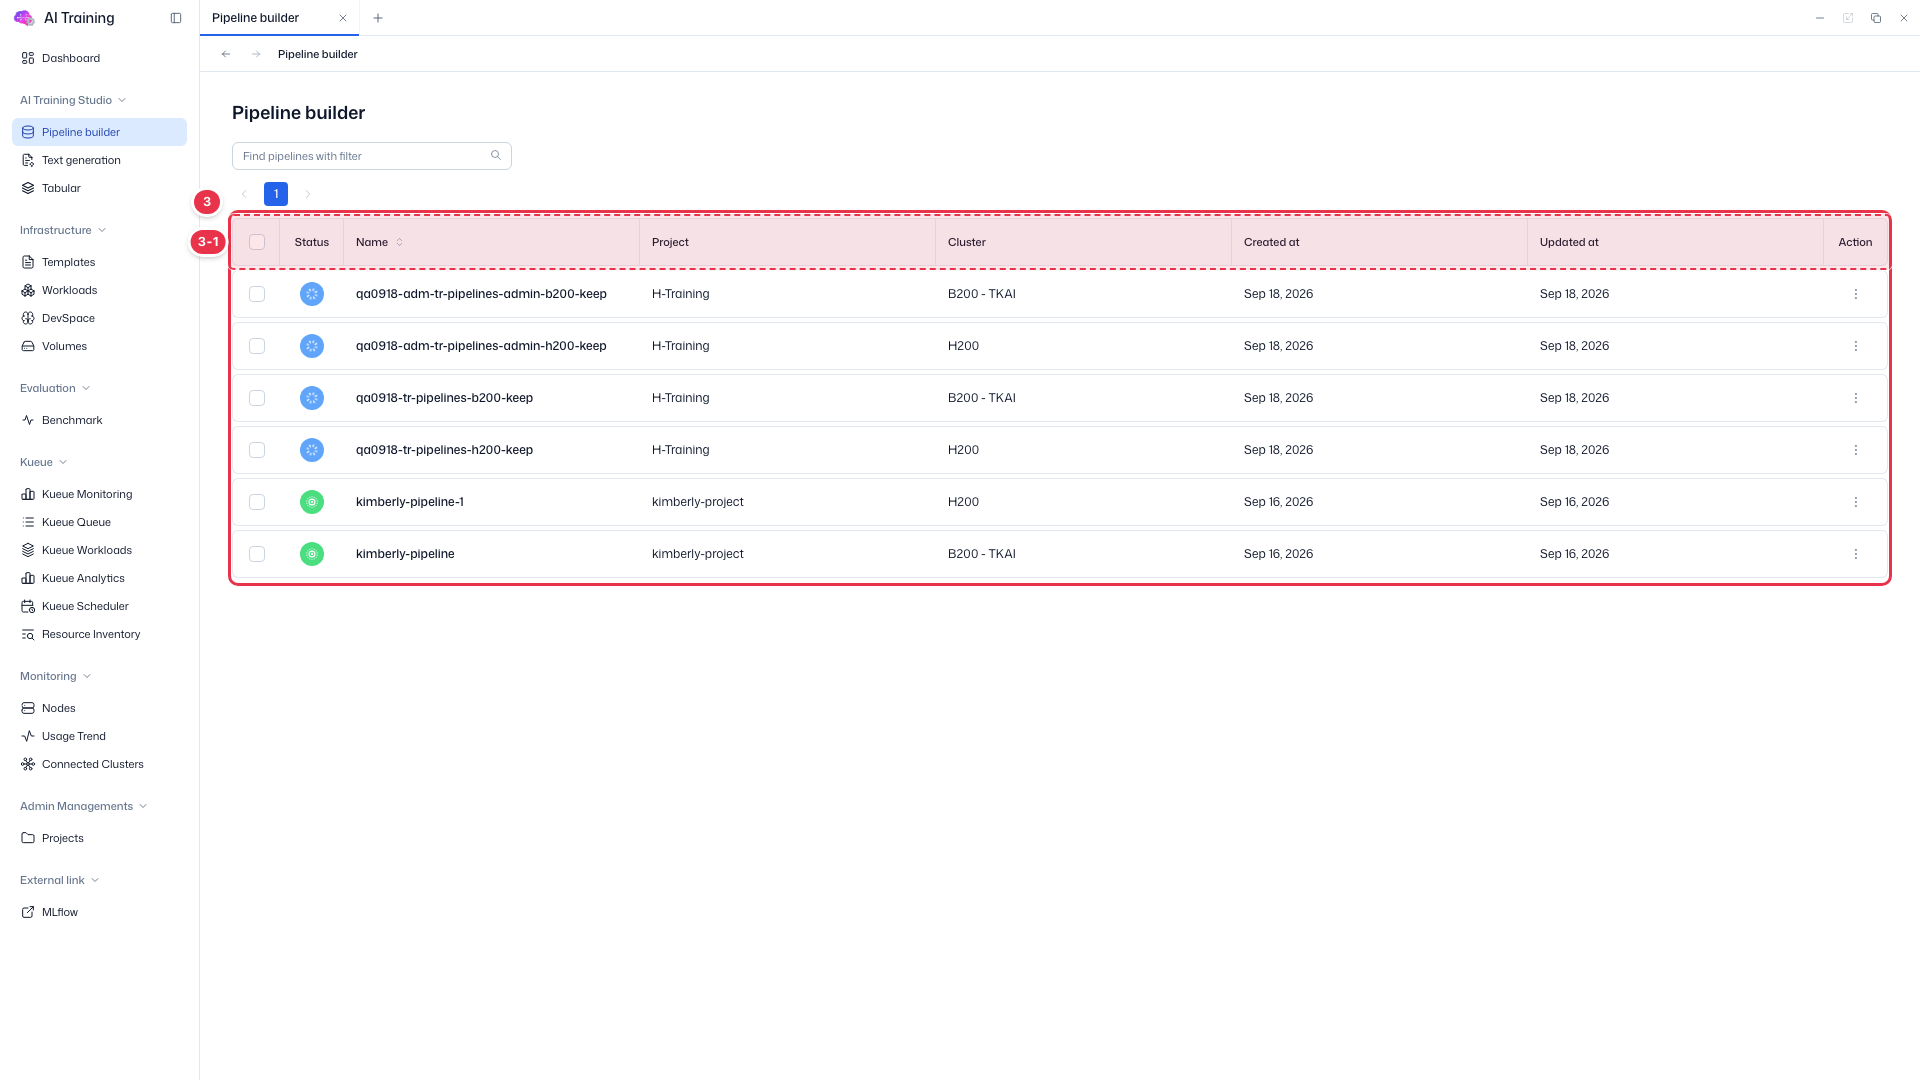1920x1080 pixels.
Task: Go forward with the right arrow icon
Action: click(256, 54)
